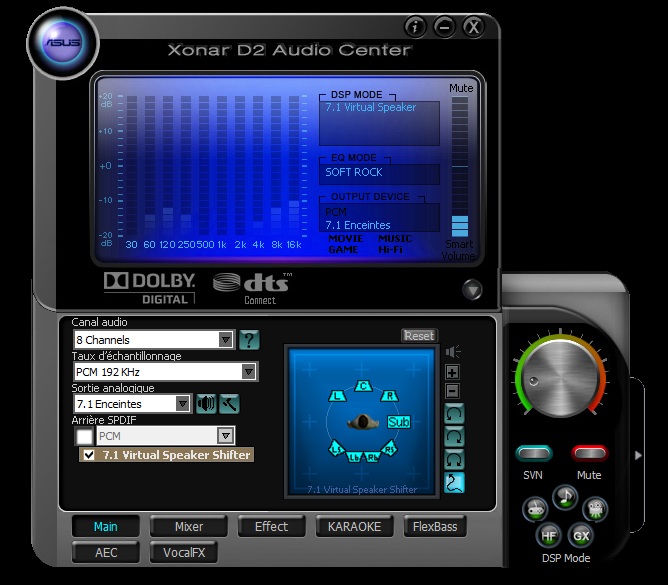Open the information (i) button

pyautogui.click(x=415, y=27)
